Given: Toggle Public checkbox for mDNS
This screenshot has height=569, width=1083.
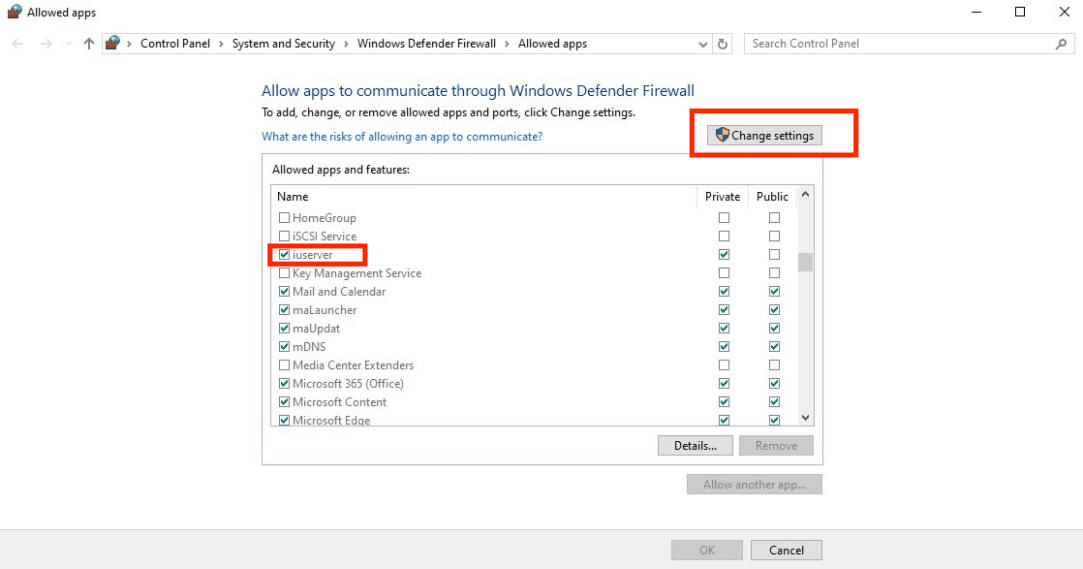Looking at the screenshot, I should point(774,347).
